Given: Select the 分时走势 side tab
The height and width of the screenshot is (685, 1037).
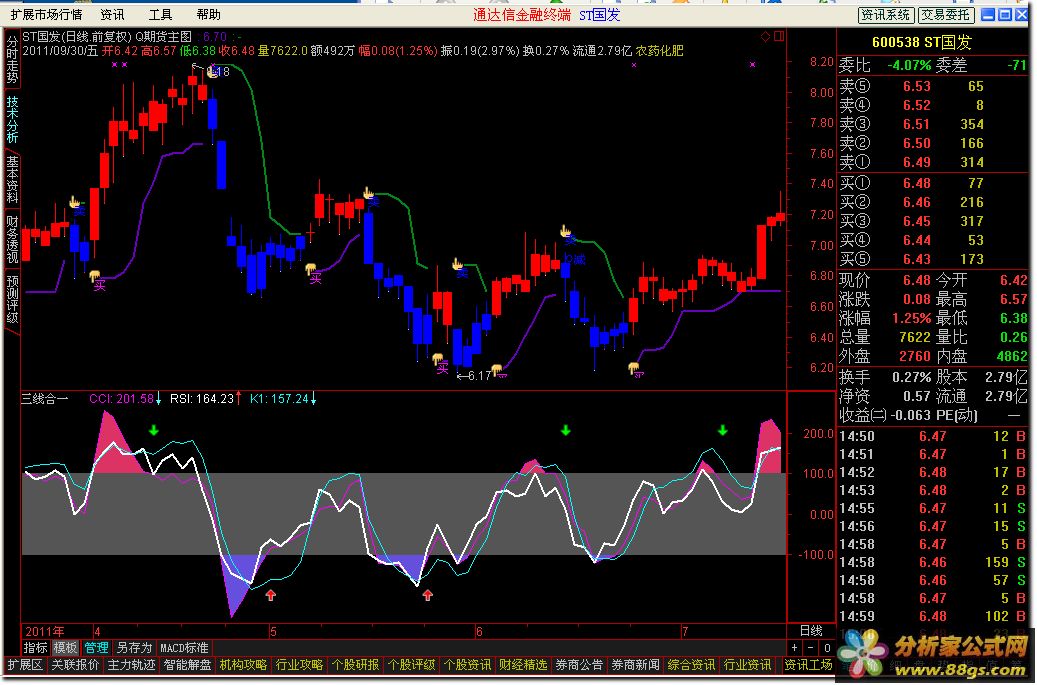Looking at the screenshot, I should coord(13,60).
